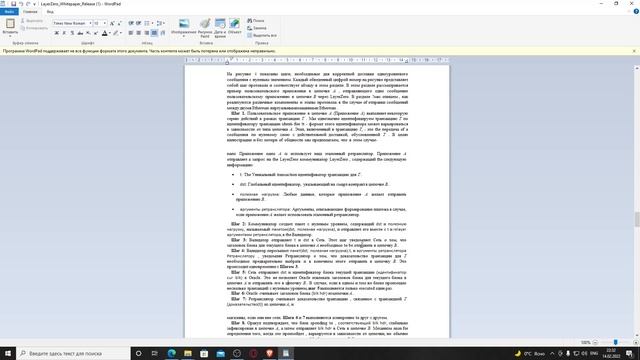This screenshot has width=640, height=360.
Task: Align text left
Action: [131, 33]
